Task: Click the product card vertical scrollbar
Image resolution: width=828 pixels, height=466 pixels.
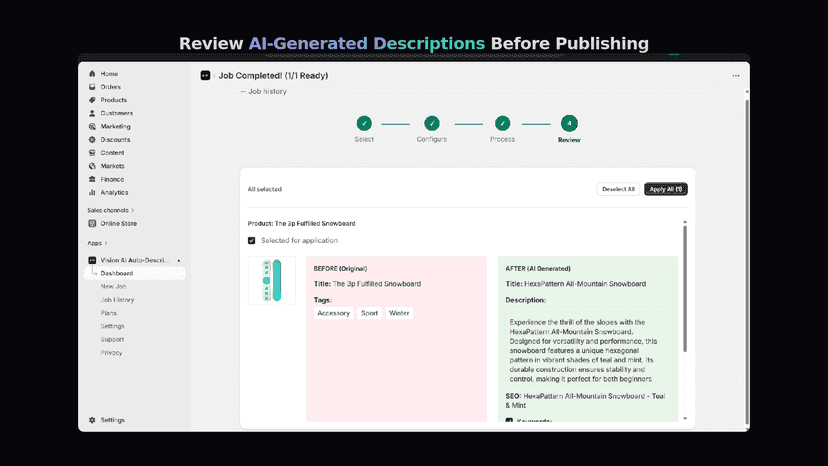Action: (685, 288)
